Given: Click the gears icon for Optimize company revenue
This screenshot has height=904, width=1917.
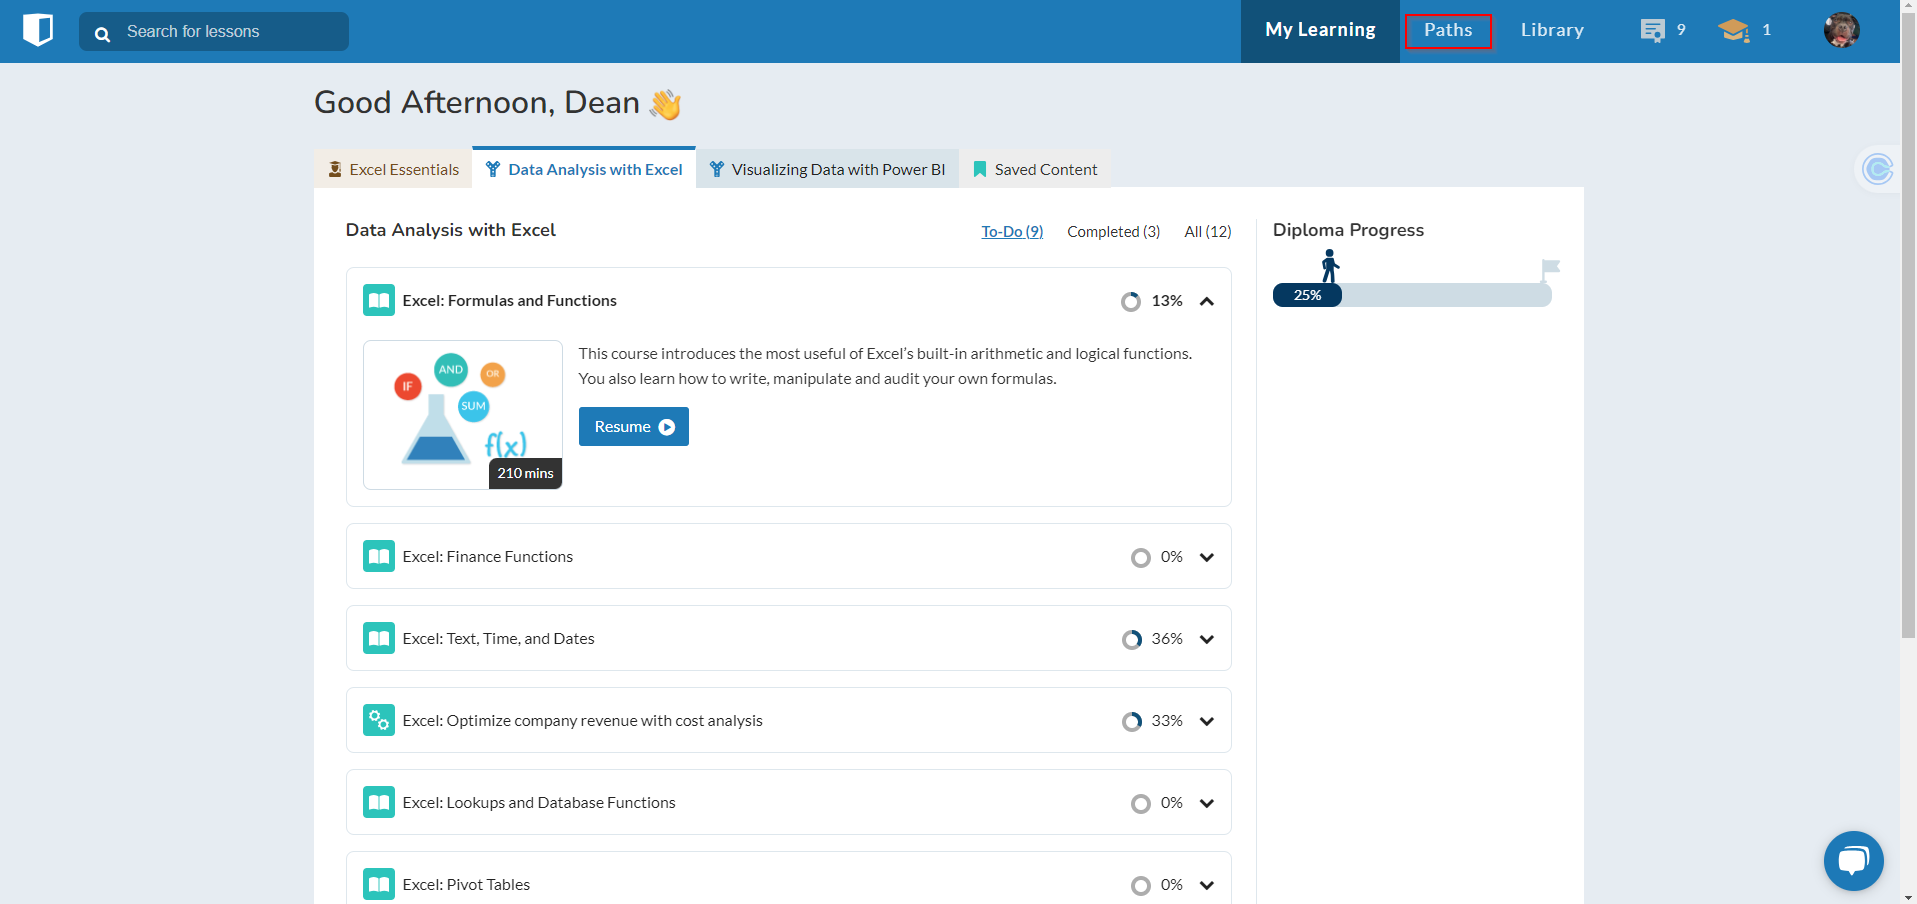Looking at the screenshot, I should [x=379, y=720].
